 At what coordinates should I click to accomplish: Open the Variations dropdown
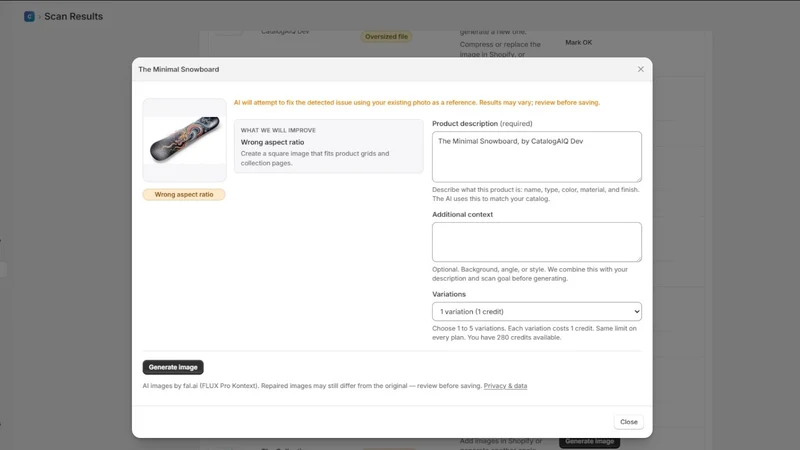[537, 311]
